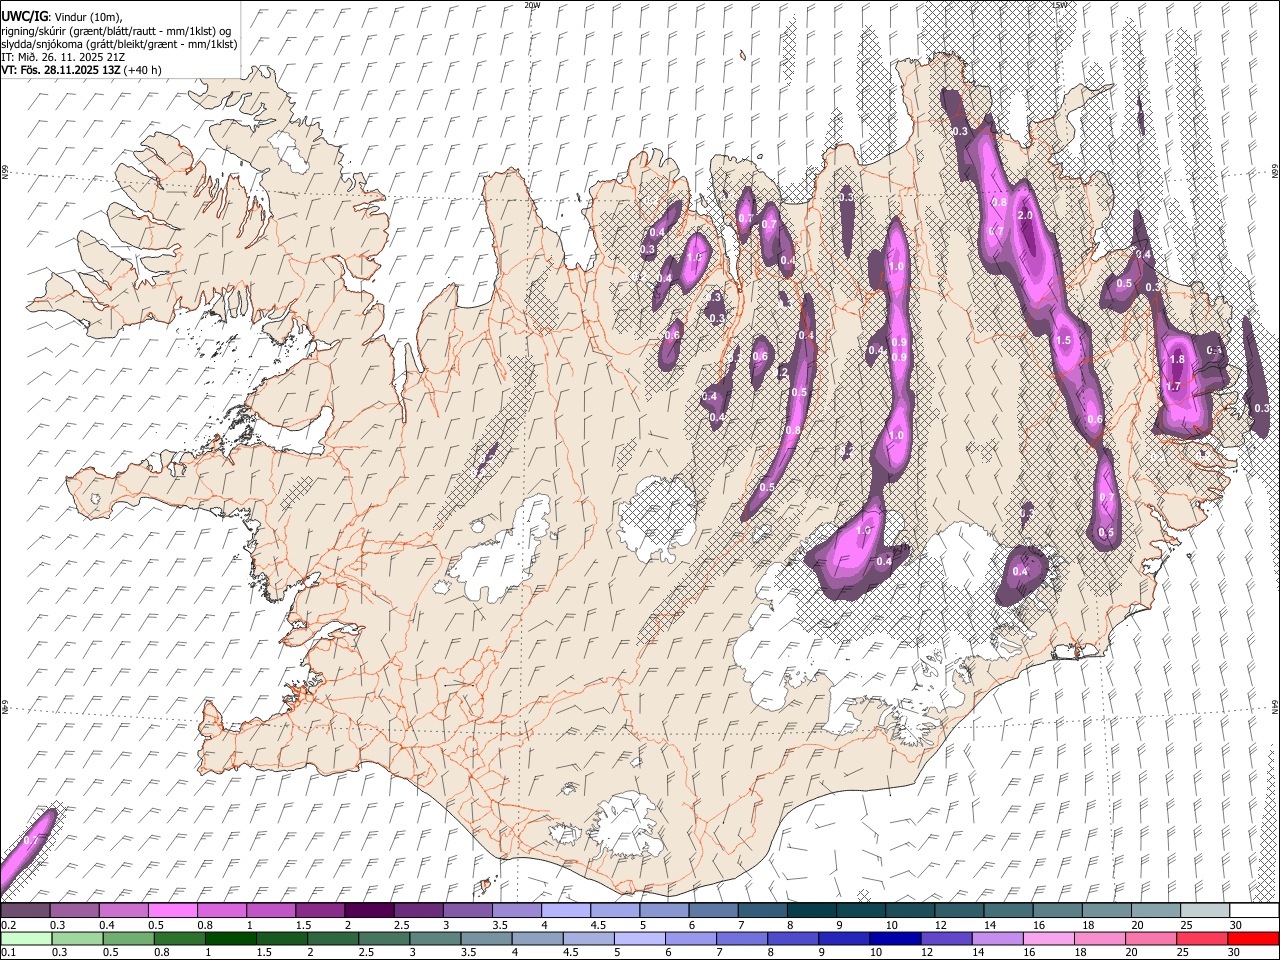Viewport: 1280px width, 960px height.
Task: Click the snow legend swatch between 6 and 7
Action: point(712,911)
